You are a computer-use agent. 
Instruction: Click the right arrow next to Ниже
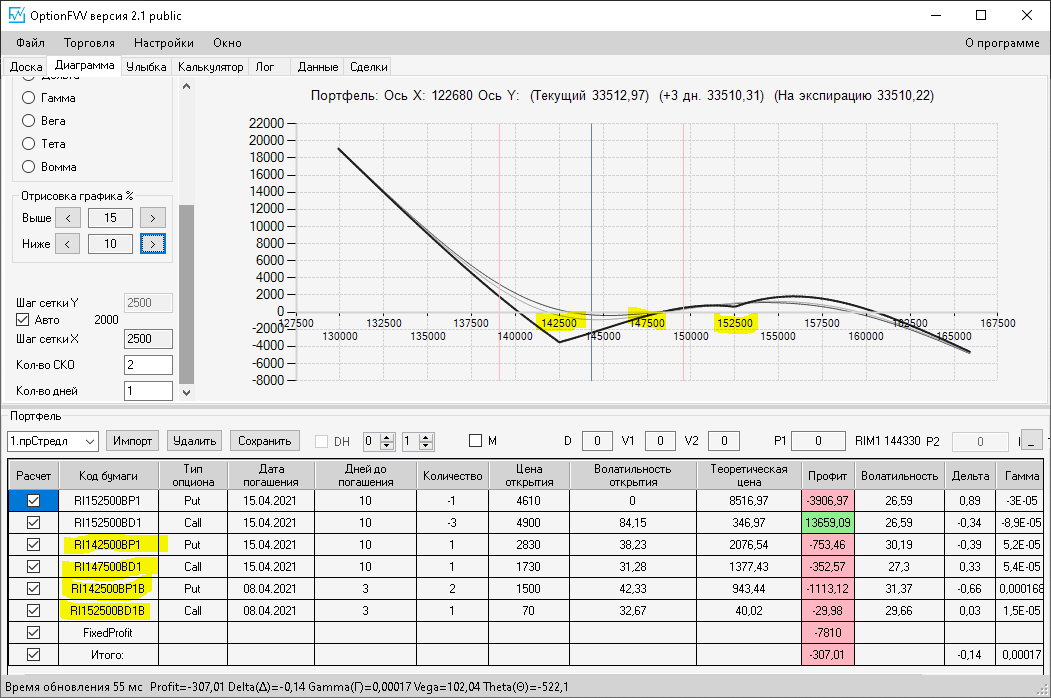(153, 244)
